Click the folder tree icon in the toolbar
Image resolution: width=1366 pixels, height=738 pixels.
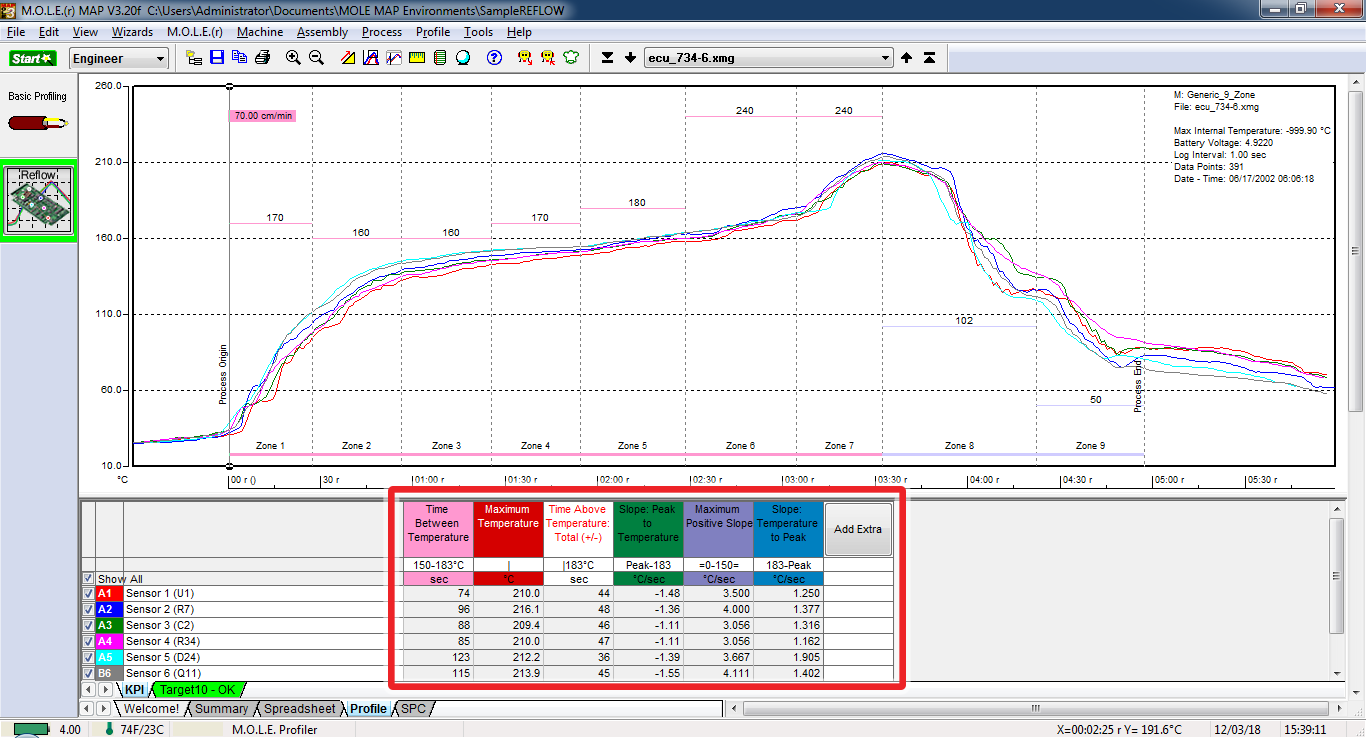point(195,58)
